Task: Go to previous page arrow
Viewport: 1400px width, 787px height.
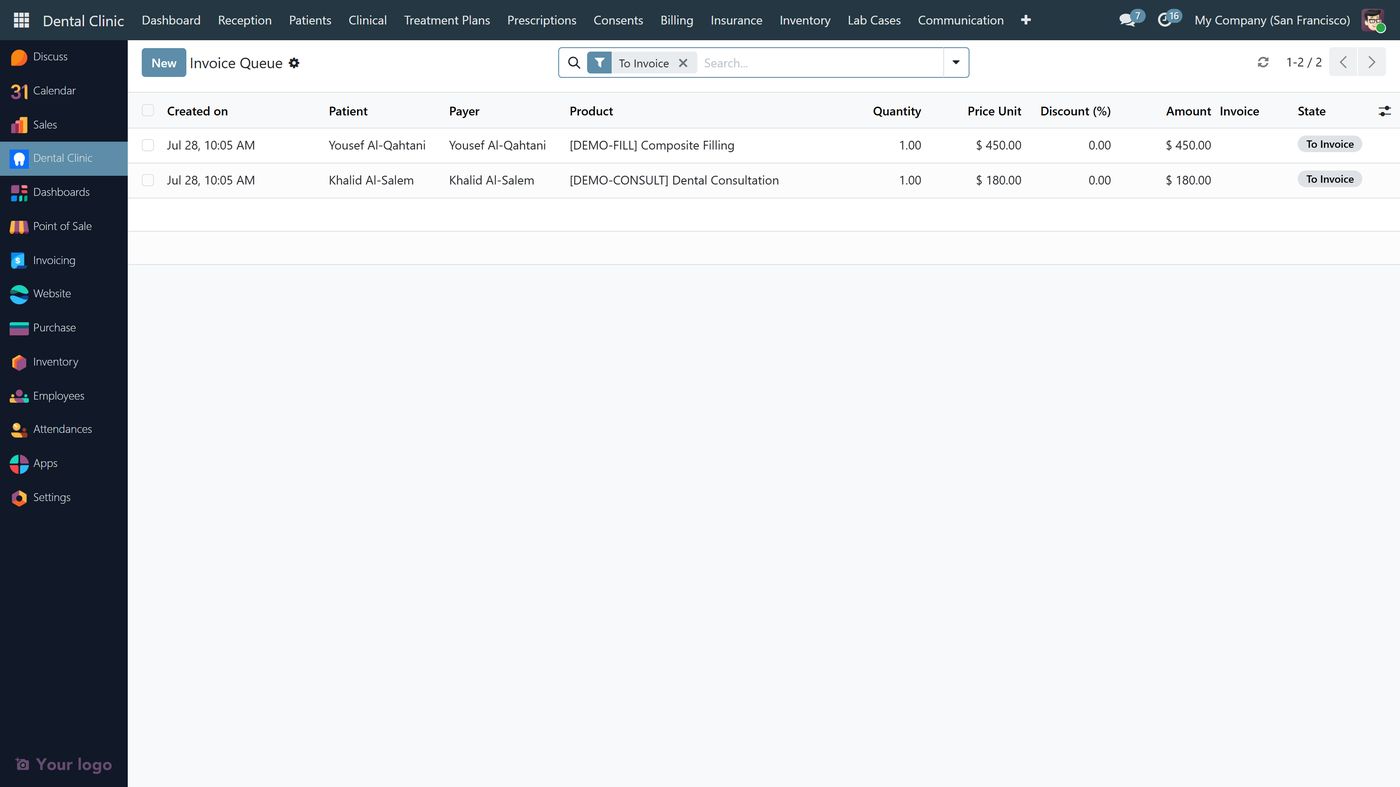Action: [1343, 62]
